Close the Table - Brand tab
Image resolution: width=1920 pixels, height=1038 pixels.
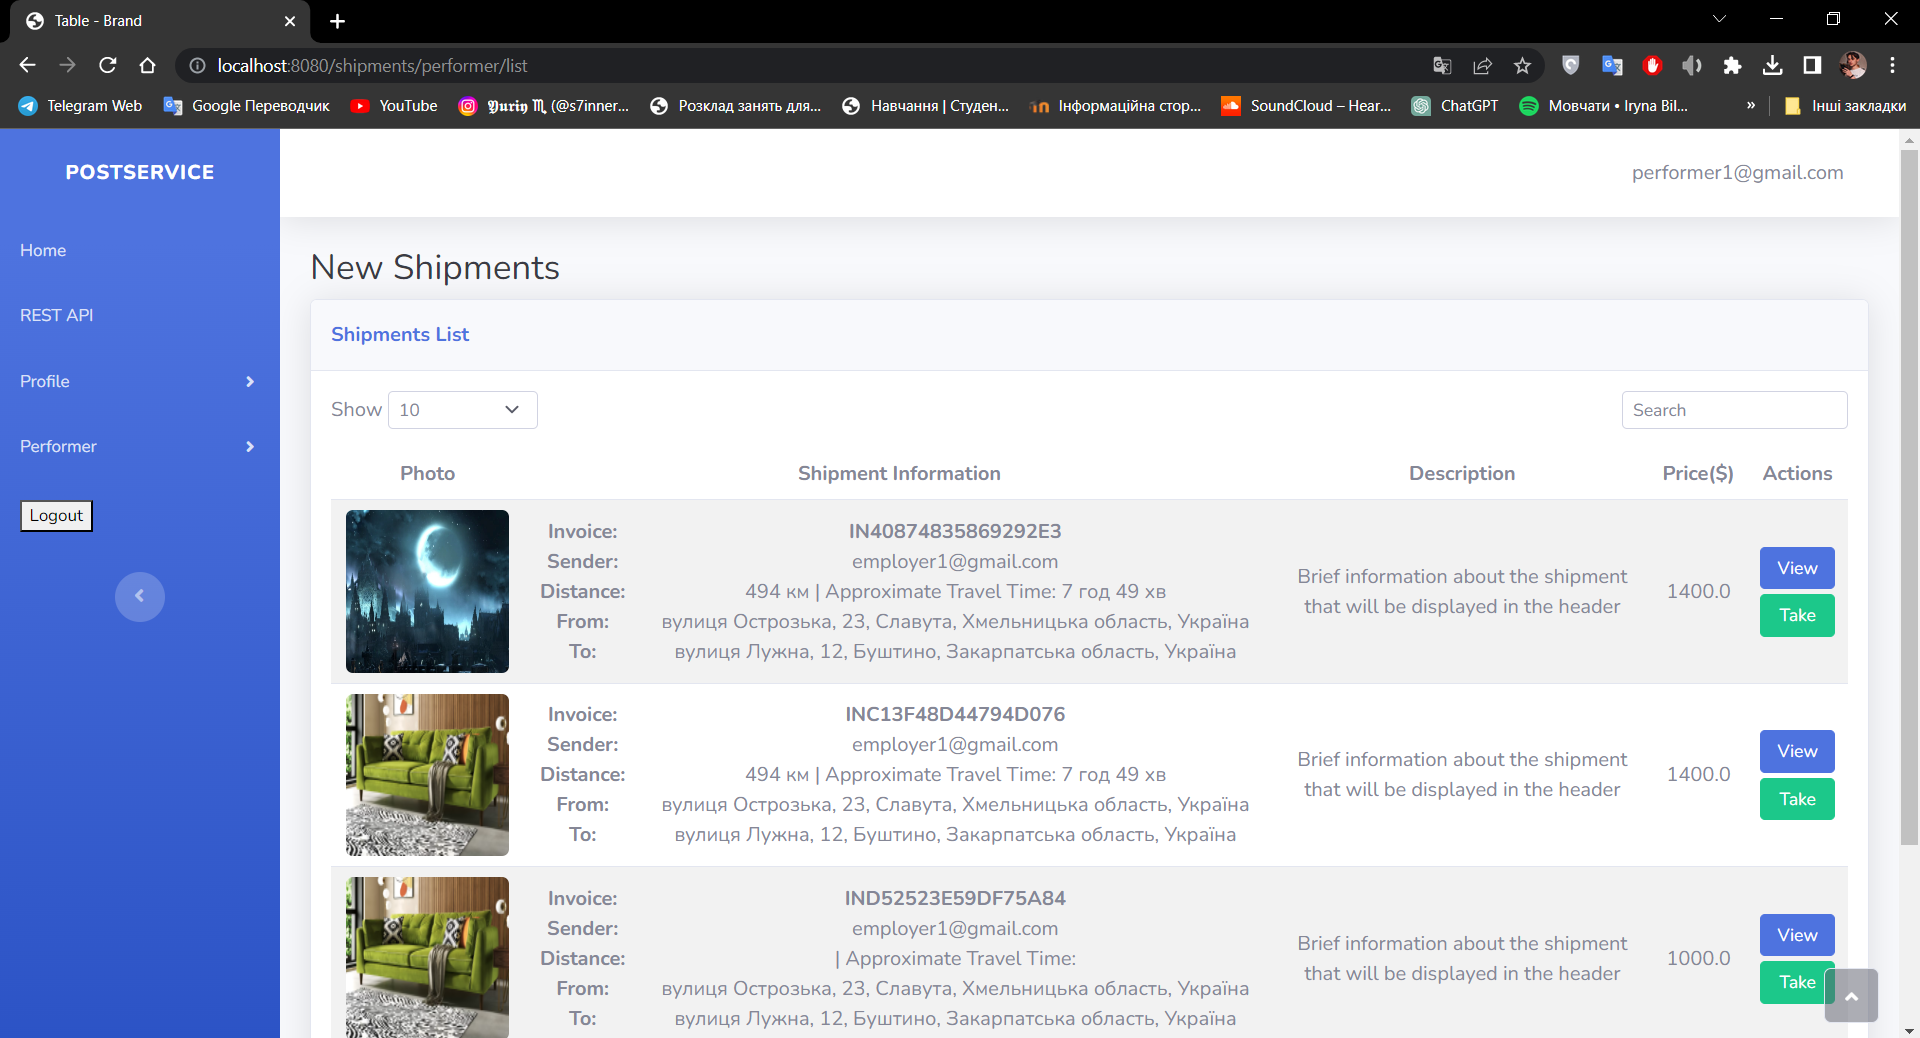click(290, 21)
